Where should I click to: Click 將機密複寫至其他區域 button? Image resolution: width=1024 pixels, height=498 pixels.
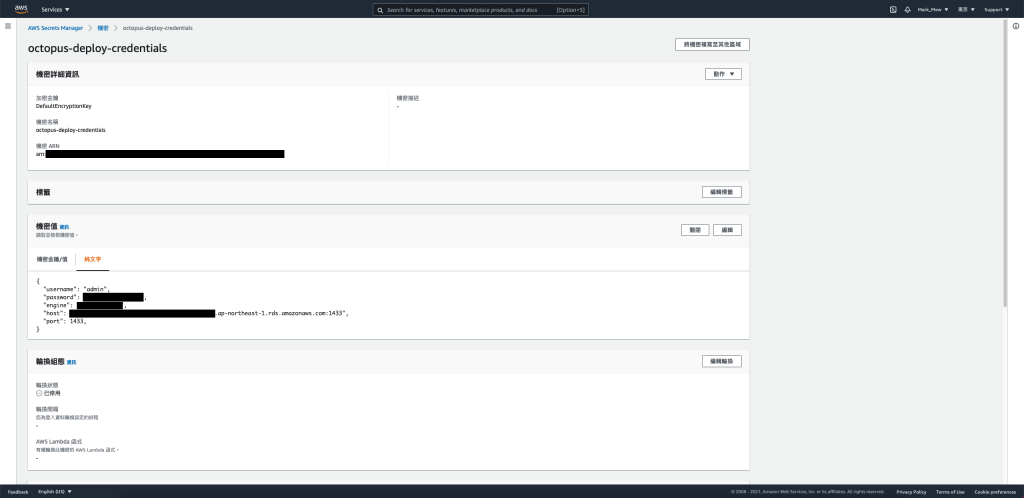[x=712, y=44]
